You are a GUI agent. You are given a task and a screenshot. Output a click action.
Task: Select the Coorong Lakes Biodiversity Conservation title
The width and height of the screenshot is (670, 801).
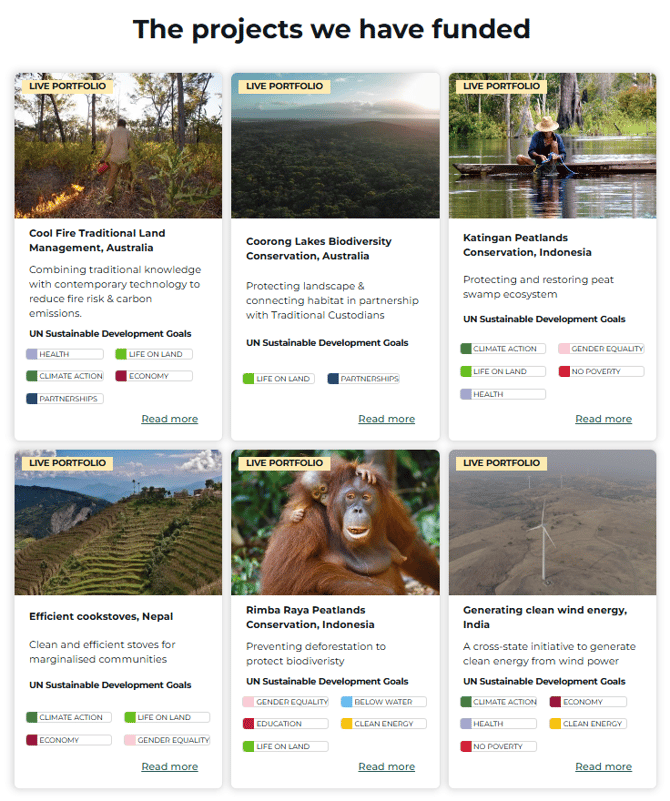(319, 248)
